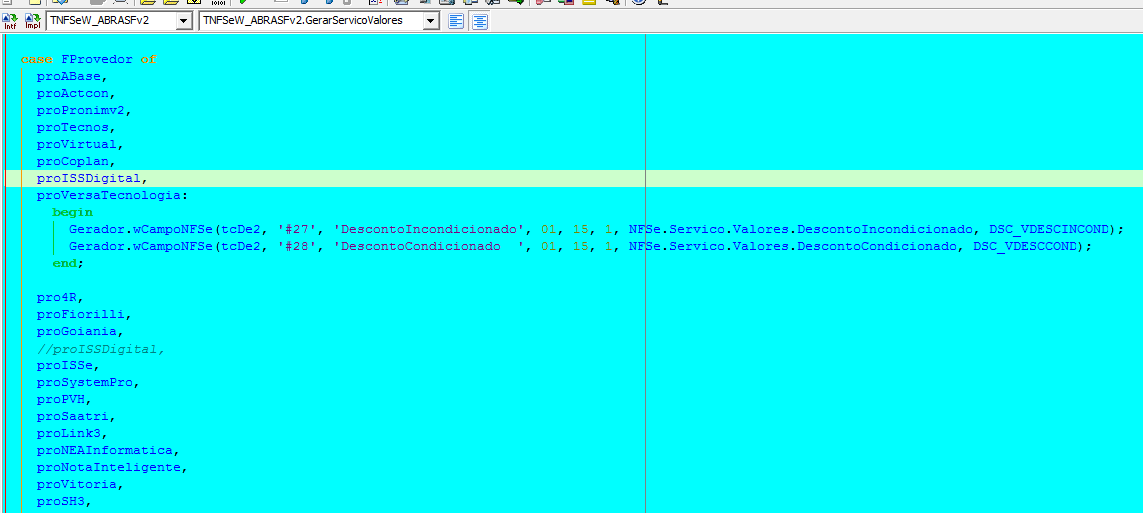The height and width of the screenshot is (513, 1143).
Task: Click the proNEAInformatica line
Action: [x=109, y=451]
